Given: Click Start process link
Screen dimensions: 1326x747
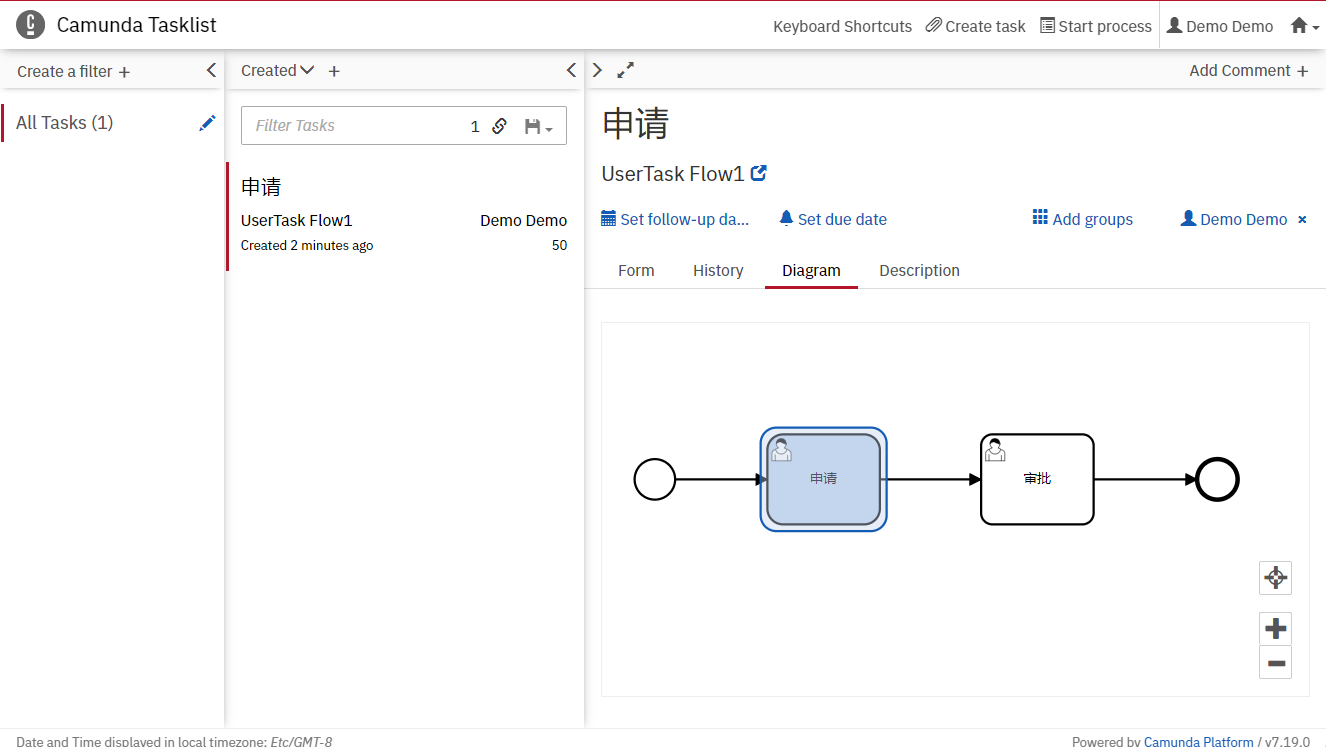Looking at the screenshot, I should tap(1096, 26).
